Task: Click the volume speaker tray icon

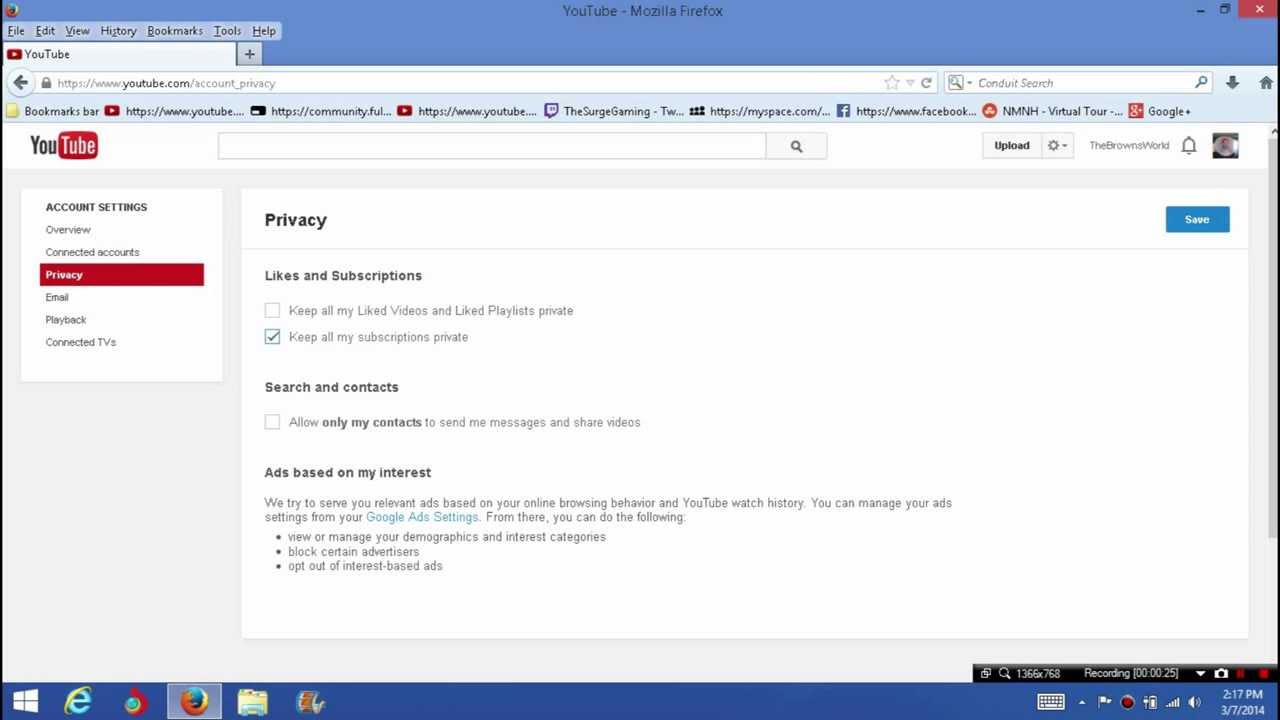Action: [x=1194, y=702]
